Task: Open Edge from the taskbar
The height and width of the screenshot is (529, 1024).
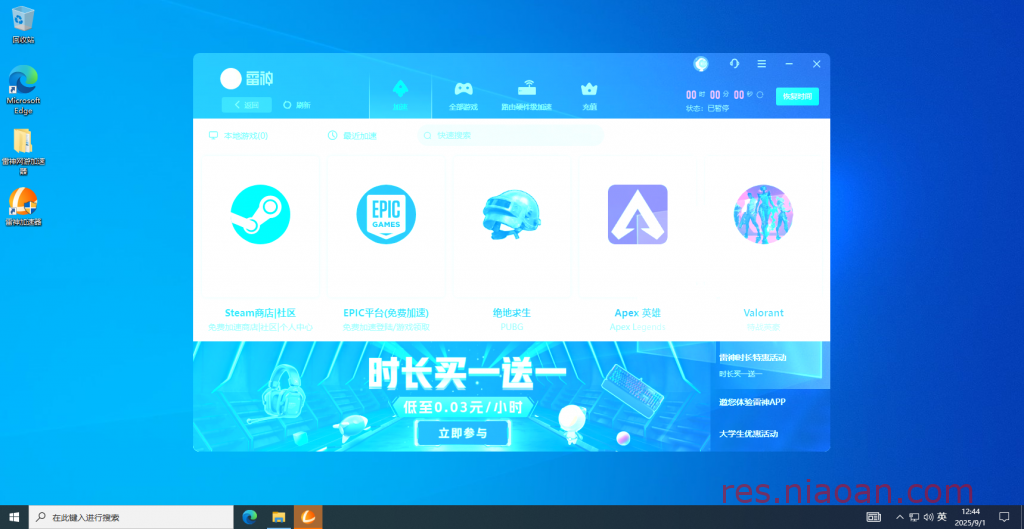Action: [x=249, y=517]
